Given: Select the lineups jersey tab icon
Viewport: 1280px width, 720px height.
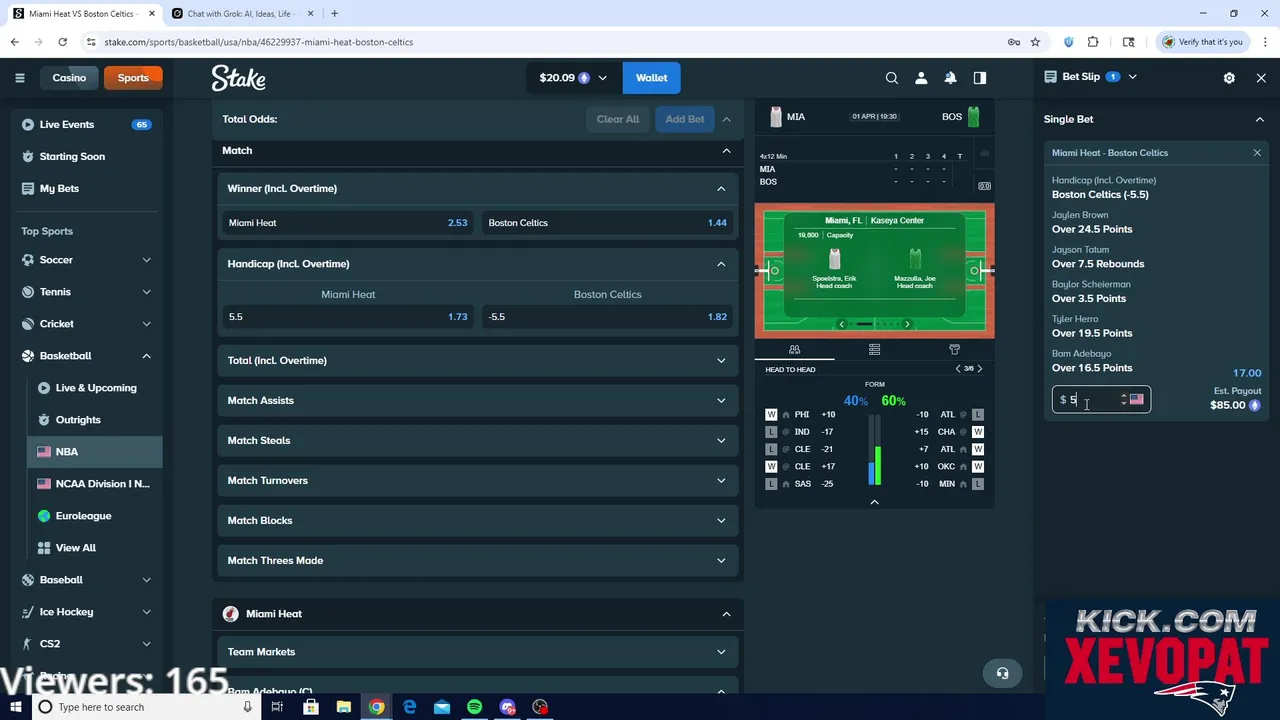Looking at the screenshot, I should pos(954,349).
